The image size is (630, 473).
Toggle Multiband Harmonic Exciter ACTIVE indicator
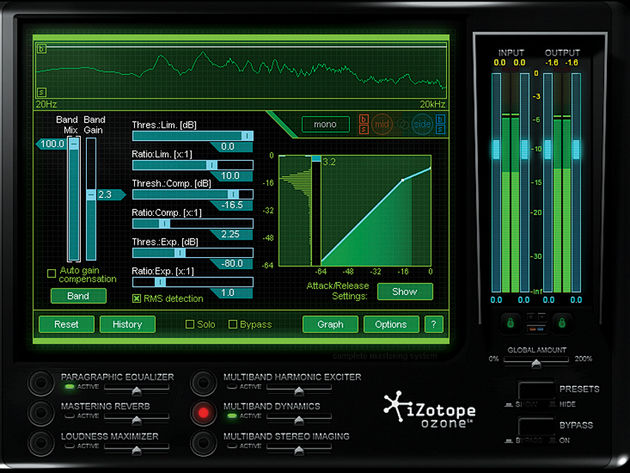click(232, 387)
